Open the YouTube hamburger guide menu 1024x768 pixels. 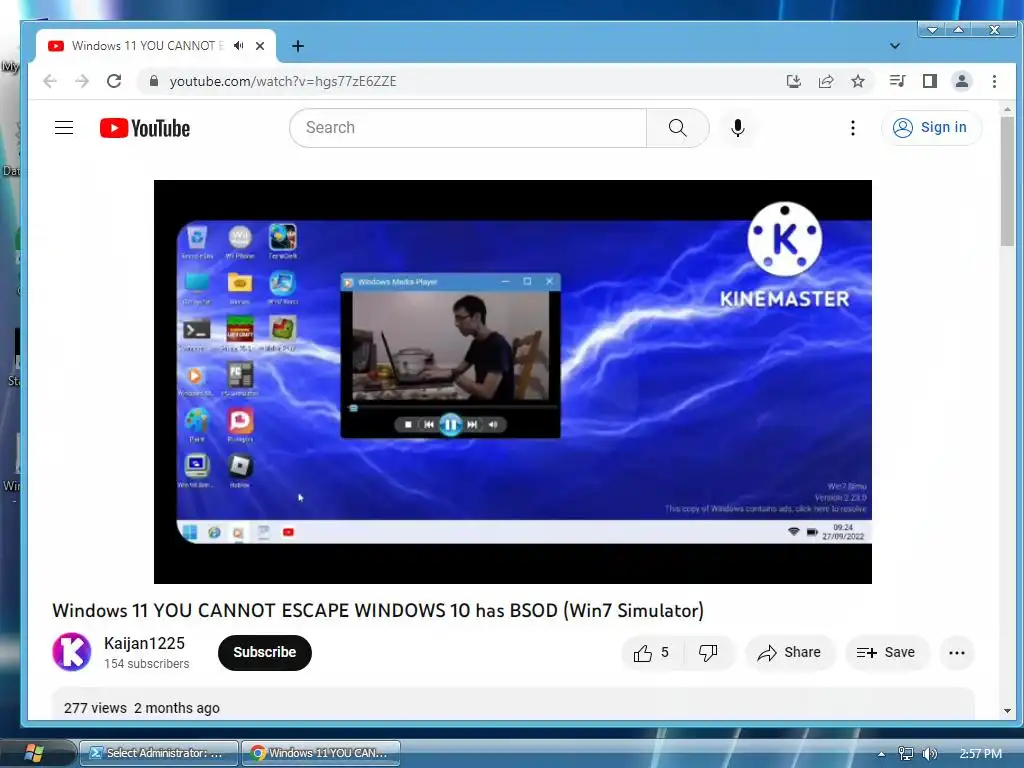point(64,127)
